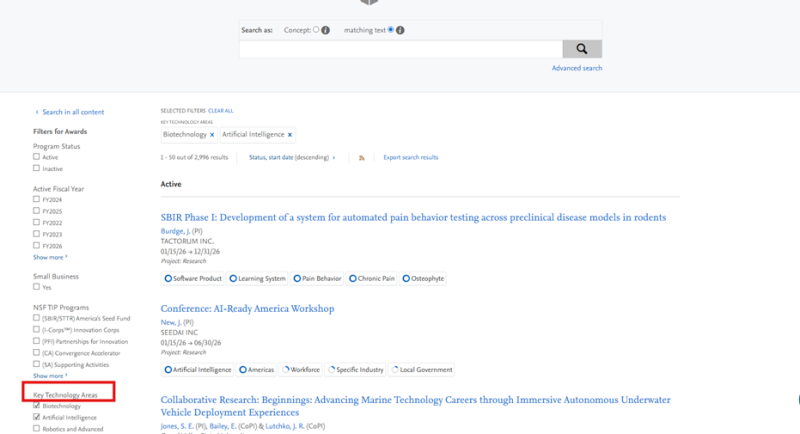Remove the Artificial Intelligence filter chip
This screenshot has height=434, width=800.
290,134
